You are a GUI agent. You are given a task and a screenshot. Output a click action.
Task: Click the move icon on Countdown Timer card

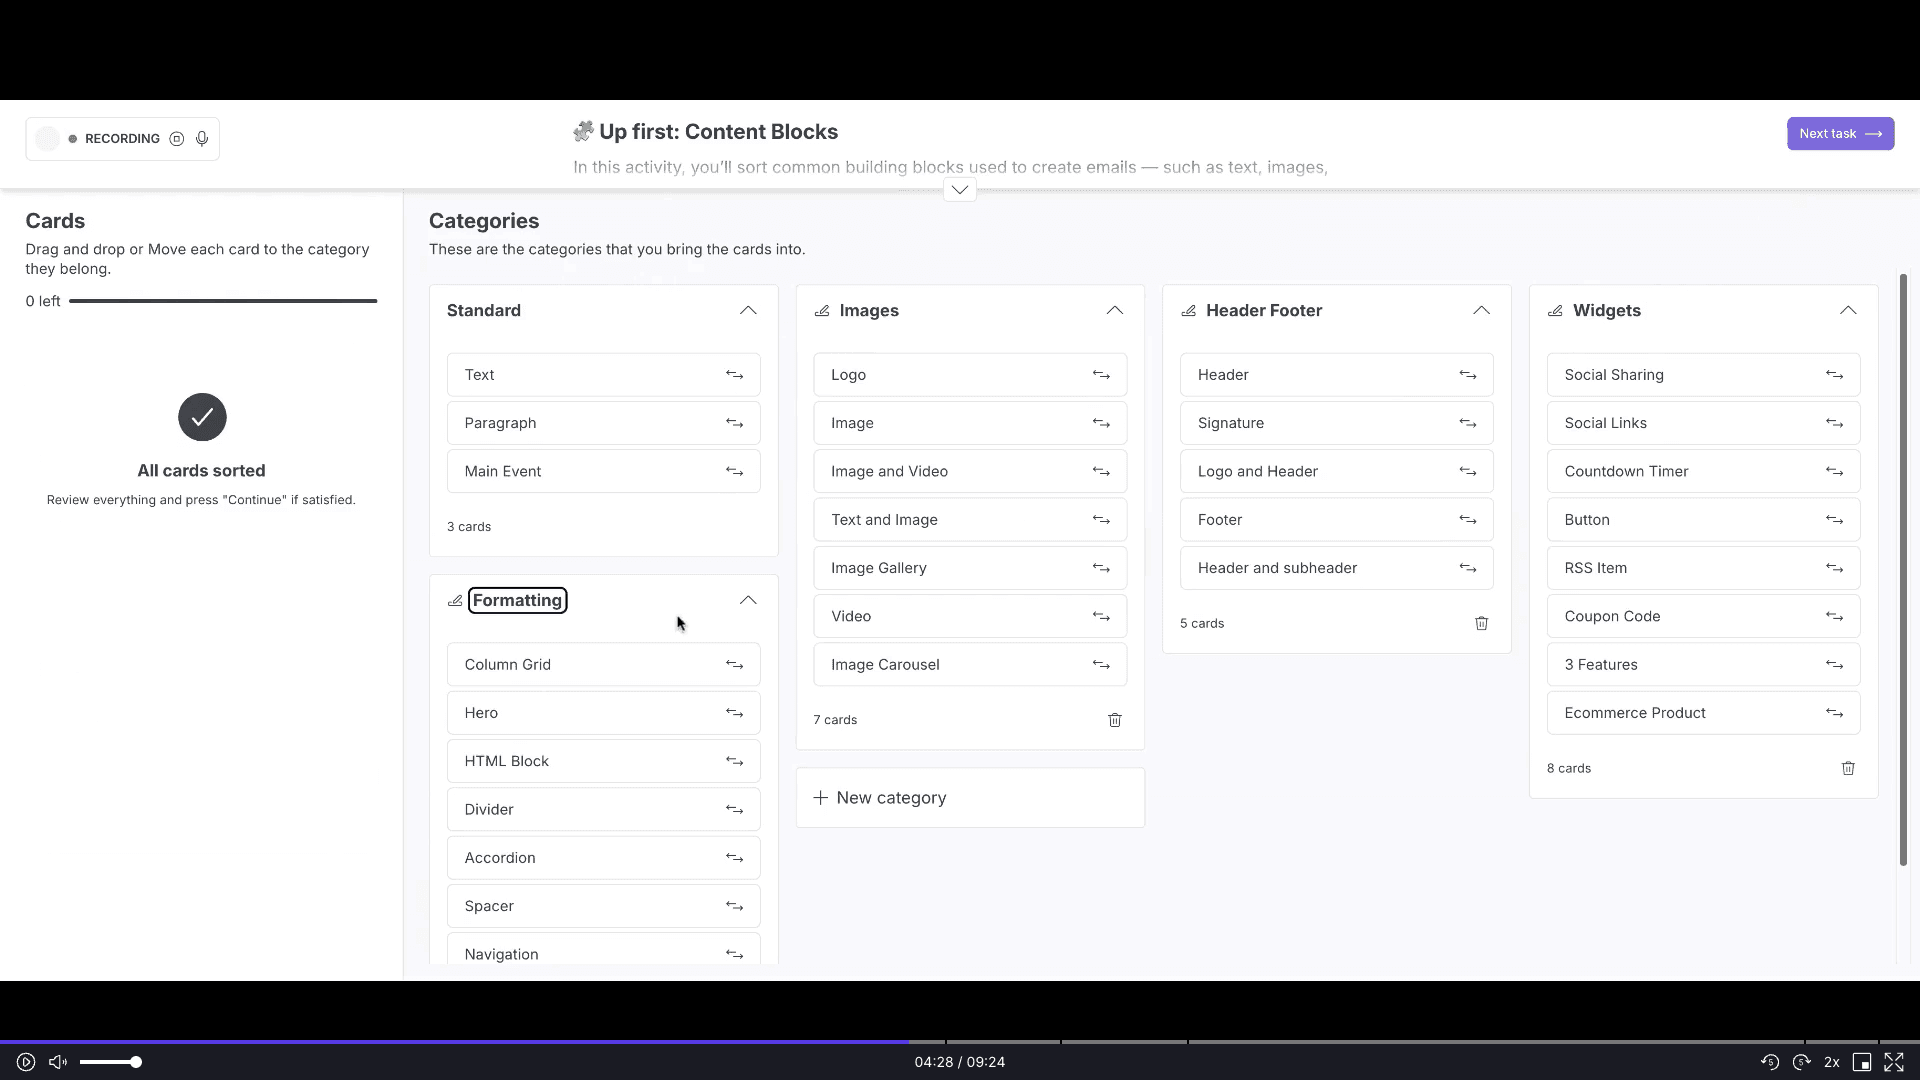pyautogui.click(x=1834, y=471)
